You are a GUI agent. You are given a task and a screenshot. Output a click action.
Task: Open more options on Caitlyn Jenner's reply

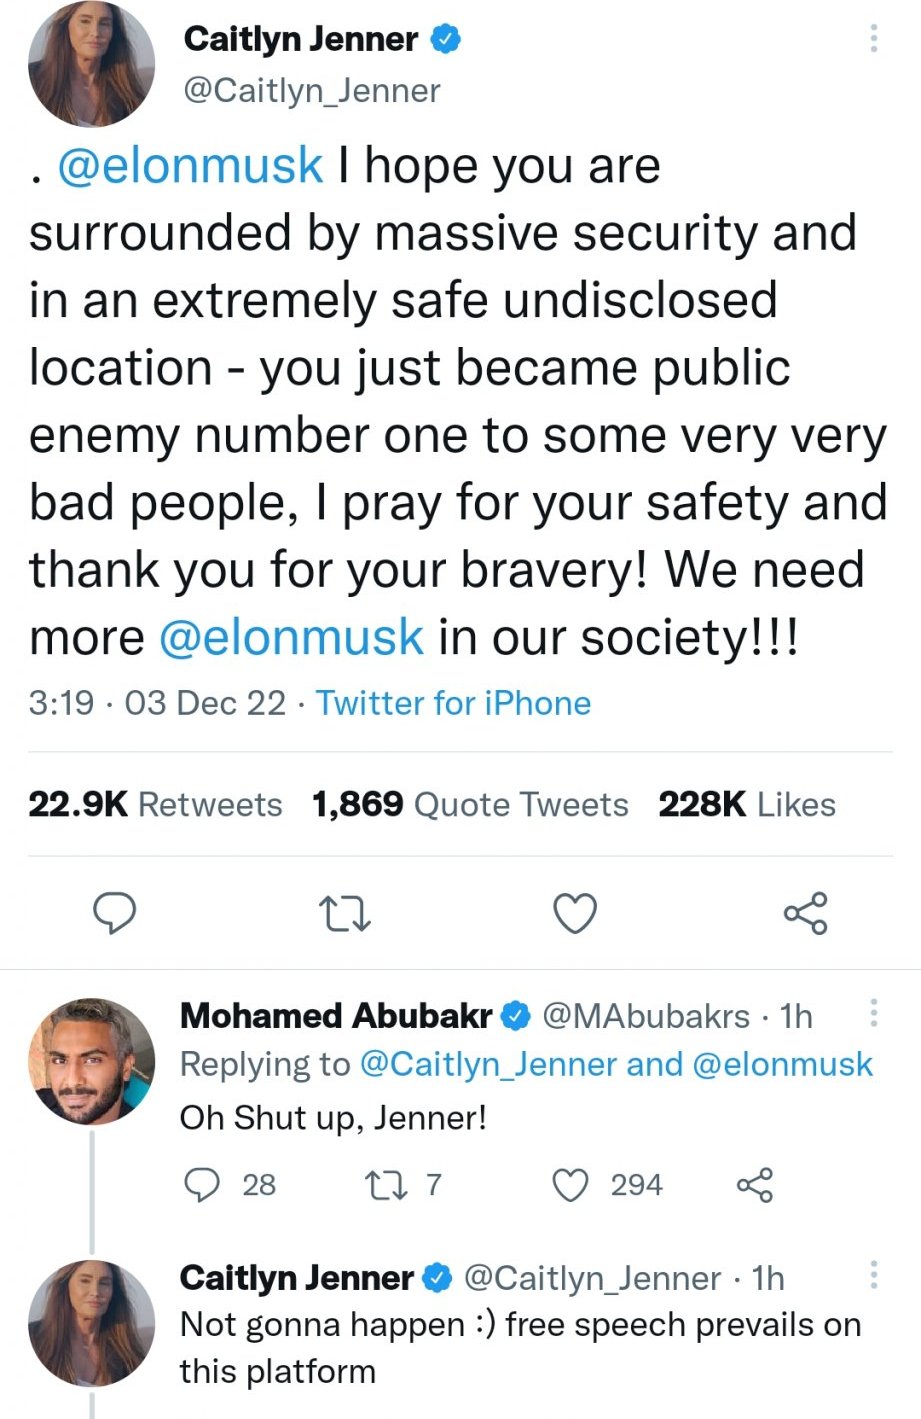click(x=873, y=1275)
